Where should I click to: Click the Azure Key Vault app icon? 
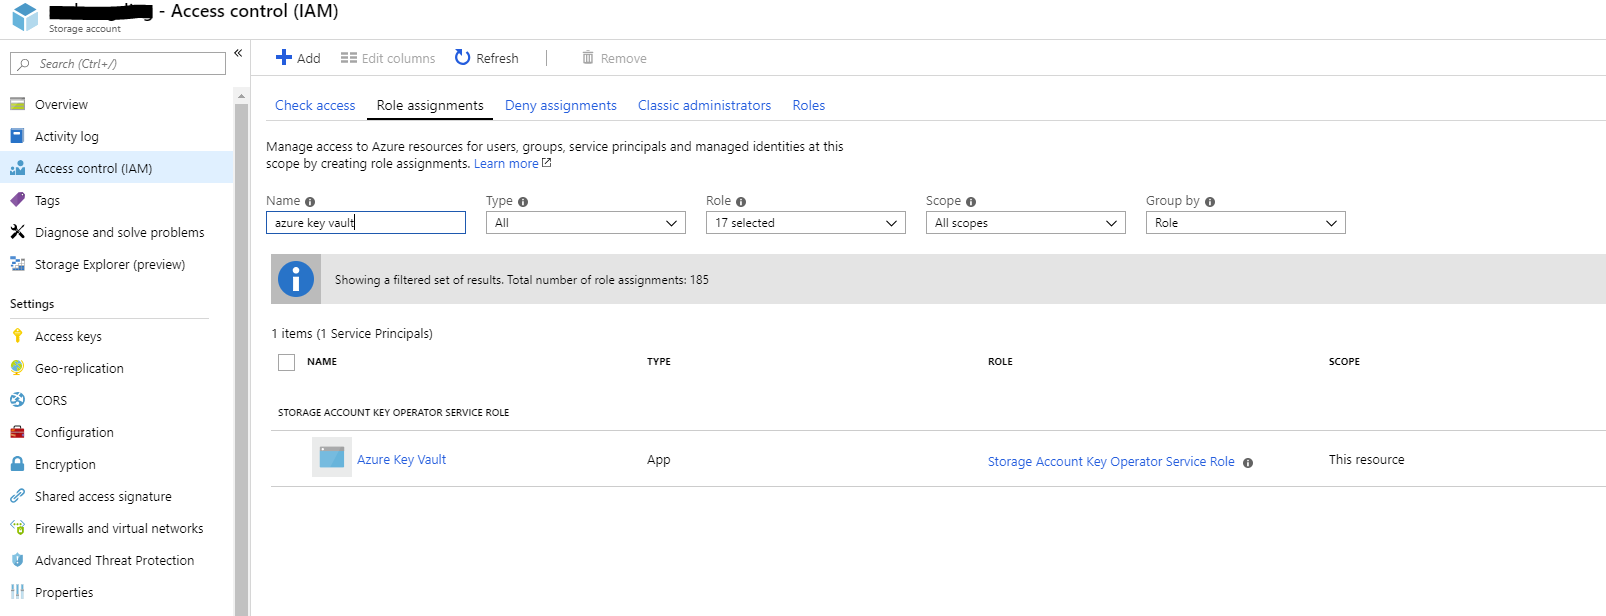(x=331, y=458)
